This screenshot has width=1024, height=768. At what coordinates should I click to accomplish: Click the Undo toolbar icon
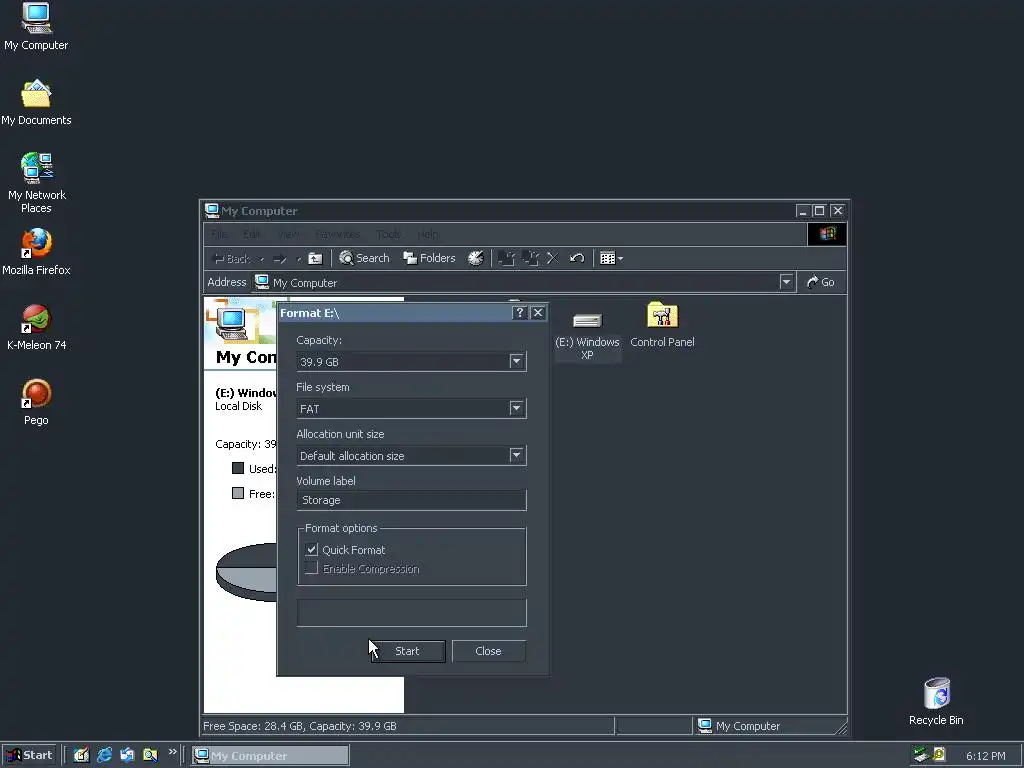pyautogui.click(x=577, y=259)
